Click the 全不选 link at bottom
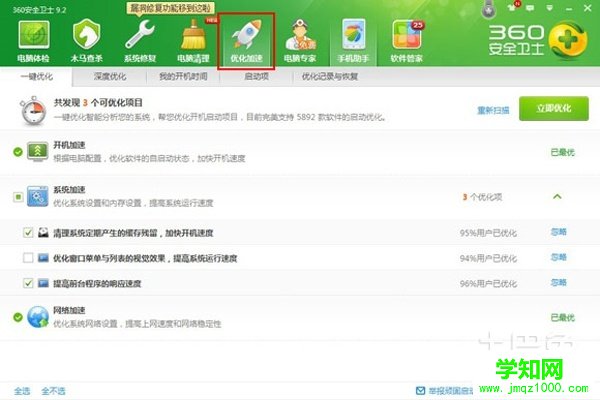 click(x=53, y=391)
